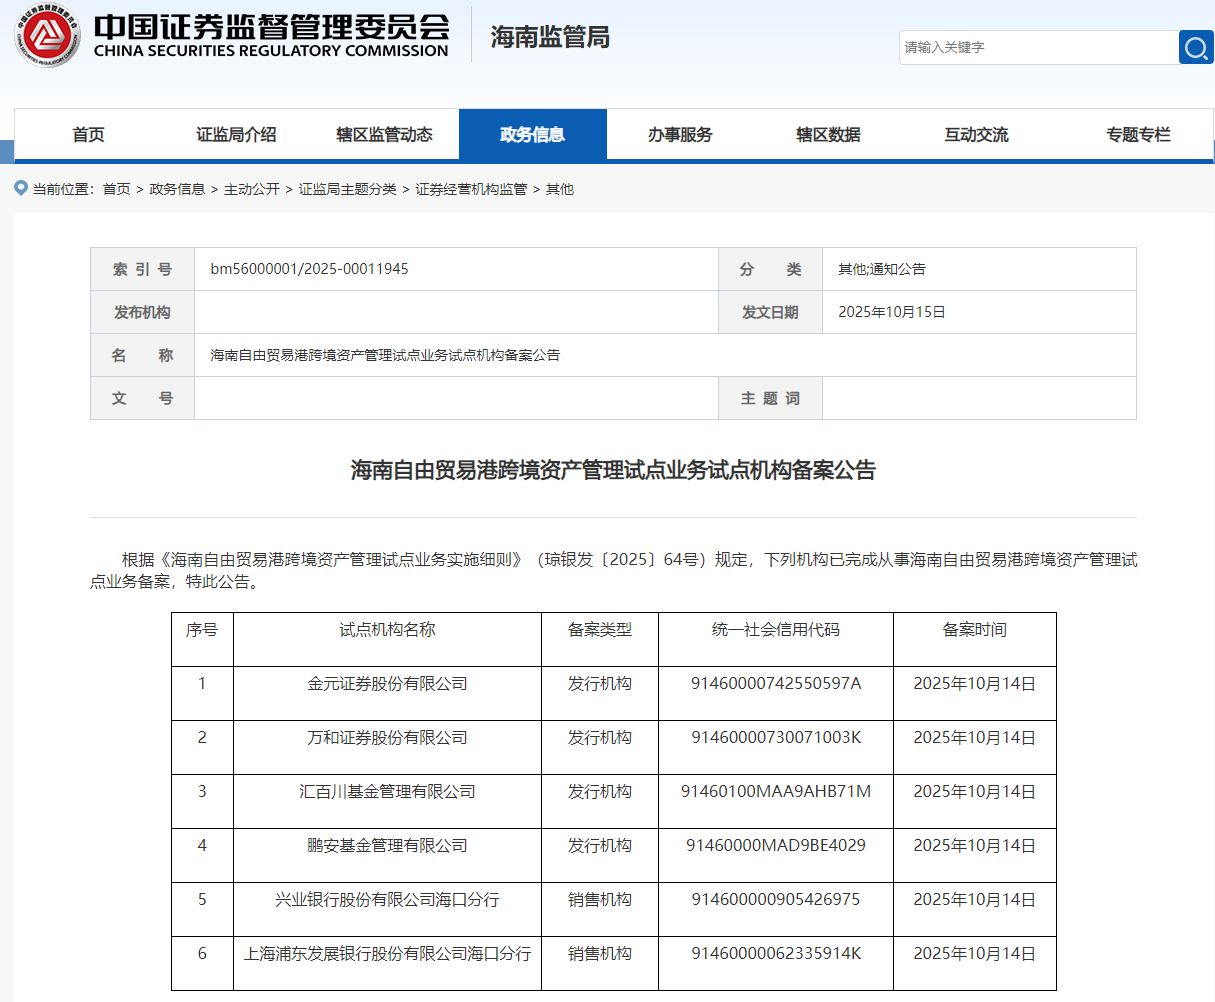Image resolution: width=1215 pixels, height=1002 pixels.
Task: Click 其他 at end of breadcrumb
Action: pos(560,189)
